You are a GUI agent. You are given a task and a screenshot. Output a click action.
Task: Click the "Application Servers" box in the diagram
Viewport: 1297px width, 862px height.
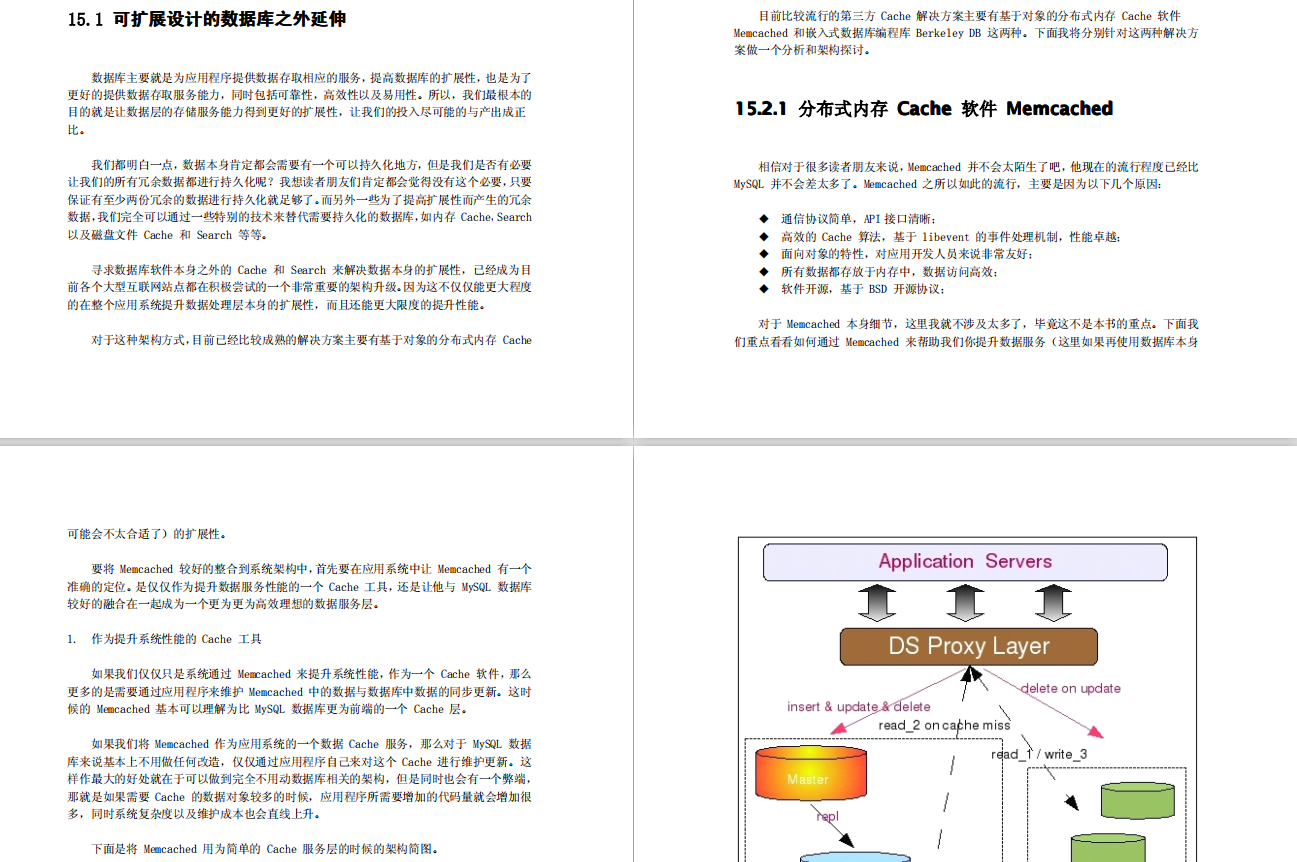(x=965, y=562)
